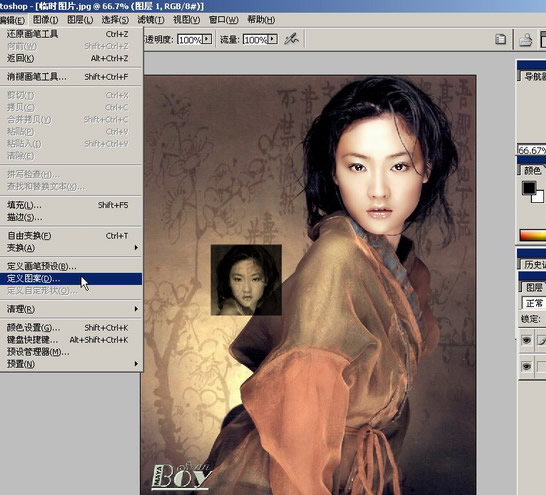Open the 滤镜(T) menu
Image resolution: width=546 pixels, height=495 pixels.
click(x=151, y=20)
